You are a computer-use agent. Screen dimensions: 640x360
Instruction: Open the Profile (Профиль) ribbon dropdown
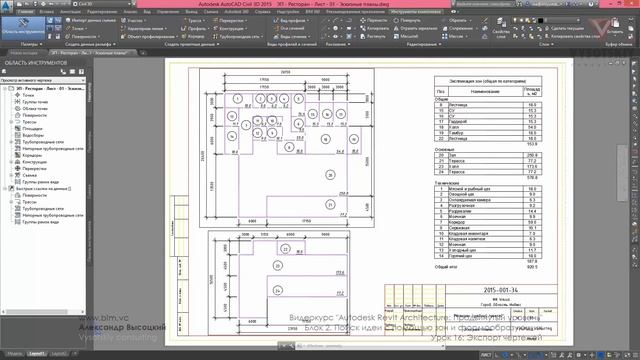pyautogui.click(x=195, y=29)
